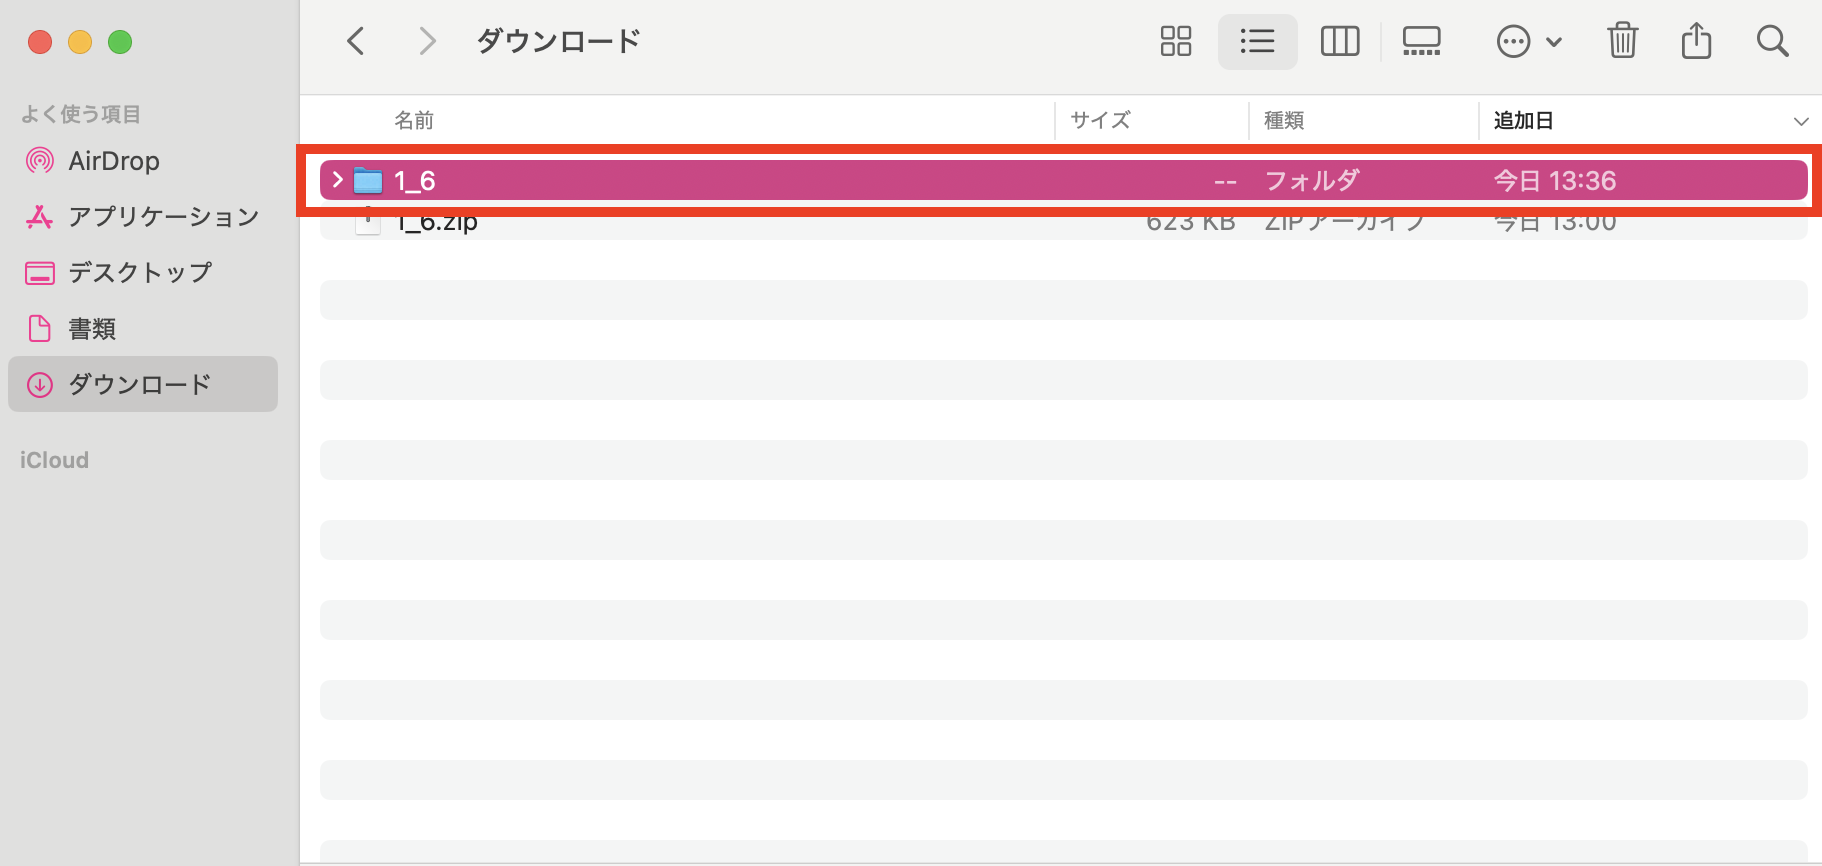Image resolution: width=1822 pixels, height=866 pixels.
Task: Expand the 1_6 folder disclosure arrow
Action: [338, 180]
